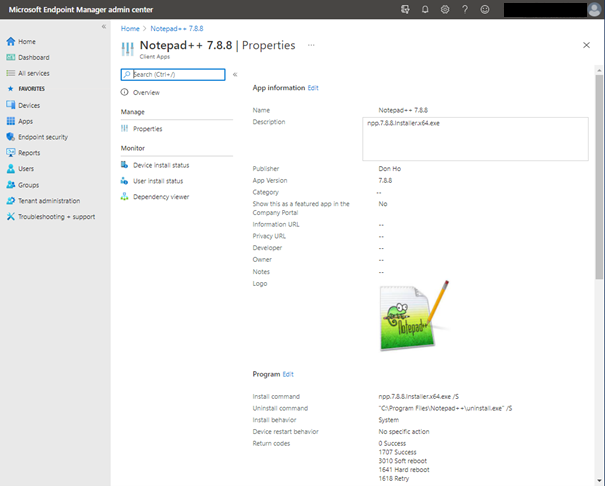Image resolution: width=605 pixels, height=486 pixels.
Task: Click return code 1707 Success
Action: pos(397,452)
